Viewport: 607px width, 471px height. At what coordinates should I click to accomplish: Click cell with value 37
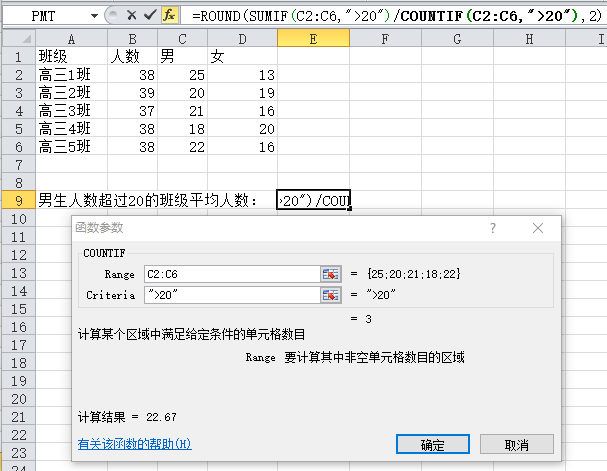coord(132,110)
